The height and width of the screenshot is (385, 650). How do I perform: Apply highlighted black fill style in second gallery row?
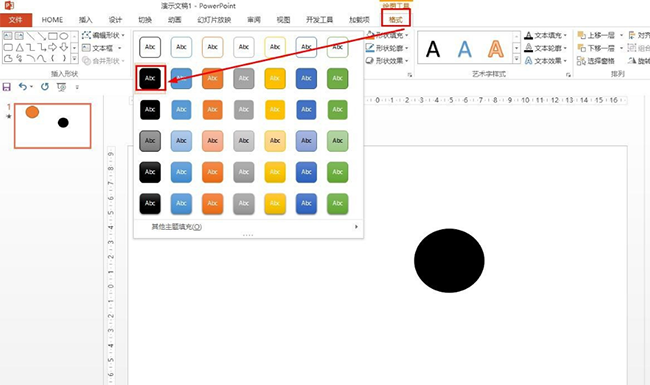click(150, 78)
